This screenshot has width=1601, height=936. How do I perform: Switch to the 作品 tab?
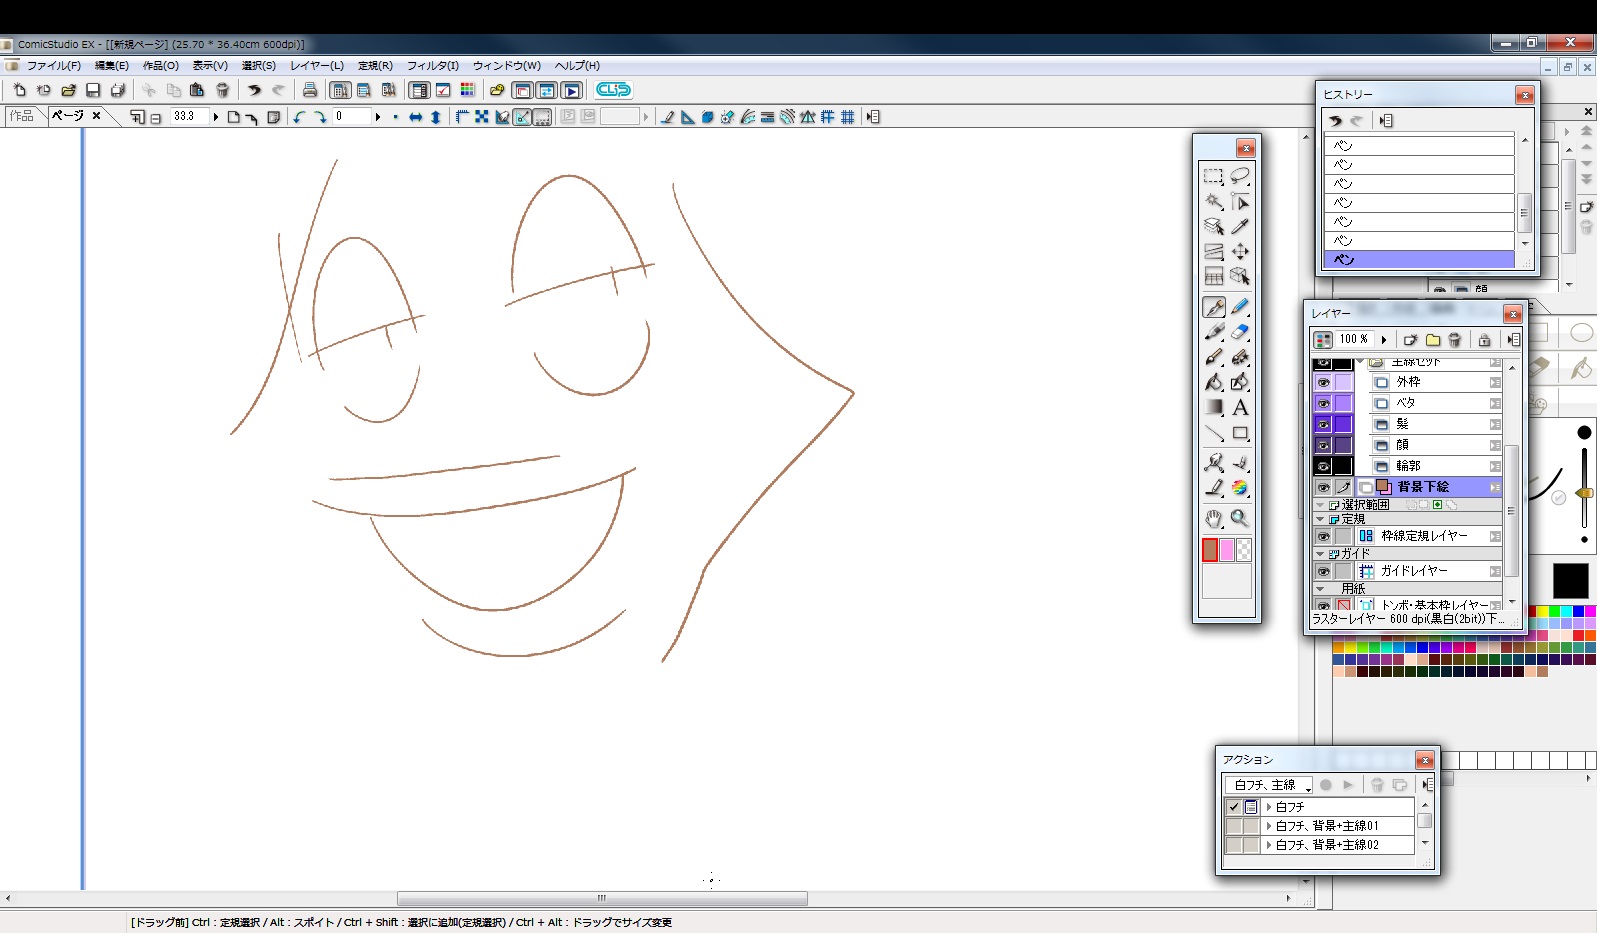tap(22, 116)
